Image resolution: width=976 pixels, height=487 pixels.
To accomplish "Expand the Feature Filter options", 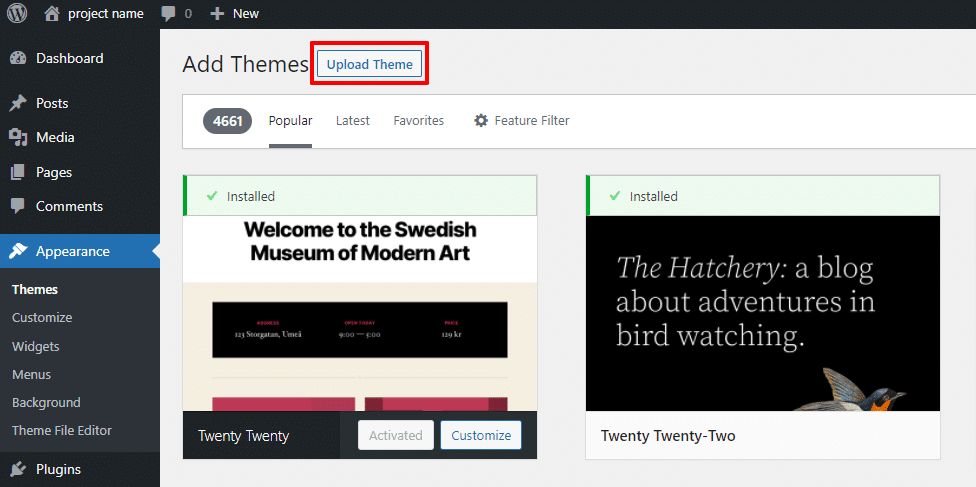I will coord(522,121).
